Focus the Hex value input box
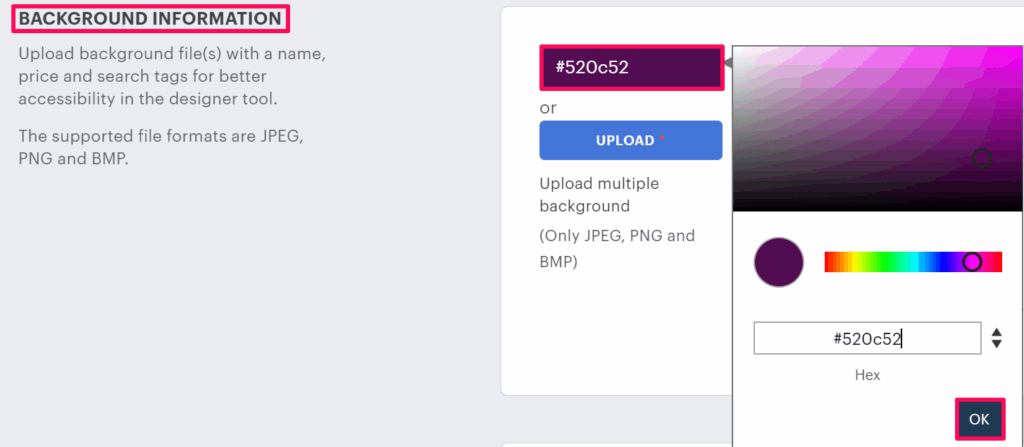Viewport: 1024px width, 447px height. pos(867,338)
